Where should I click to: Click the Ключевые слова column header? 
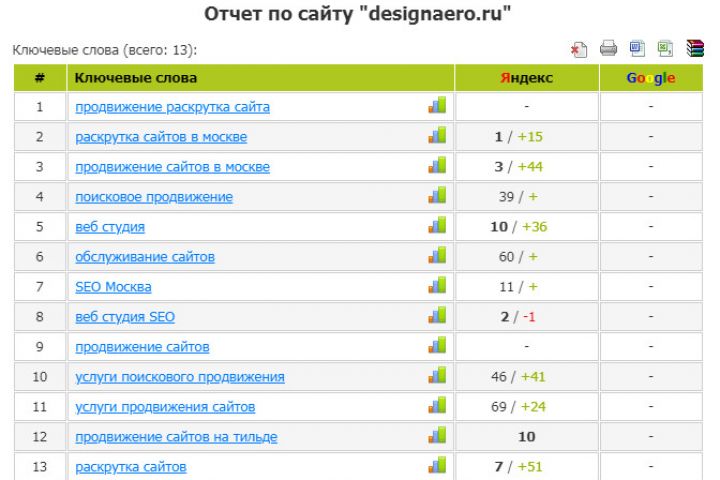tap(260, 78)
